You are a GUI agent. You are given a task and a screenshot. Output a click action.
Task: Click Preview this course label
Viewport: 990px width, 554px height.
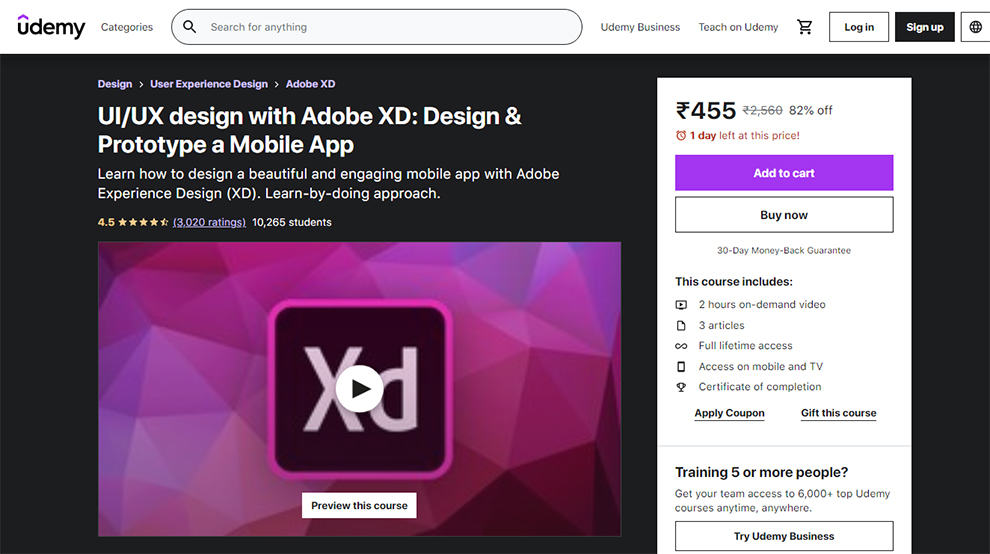coord(359,505)
